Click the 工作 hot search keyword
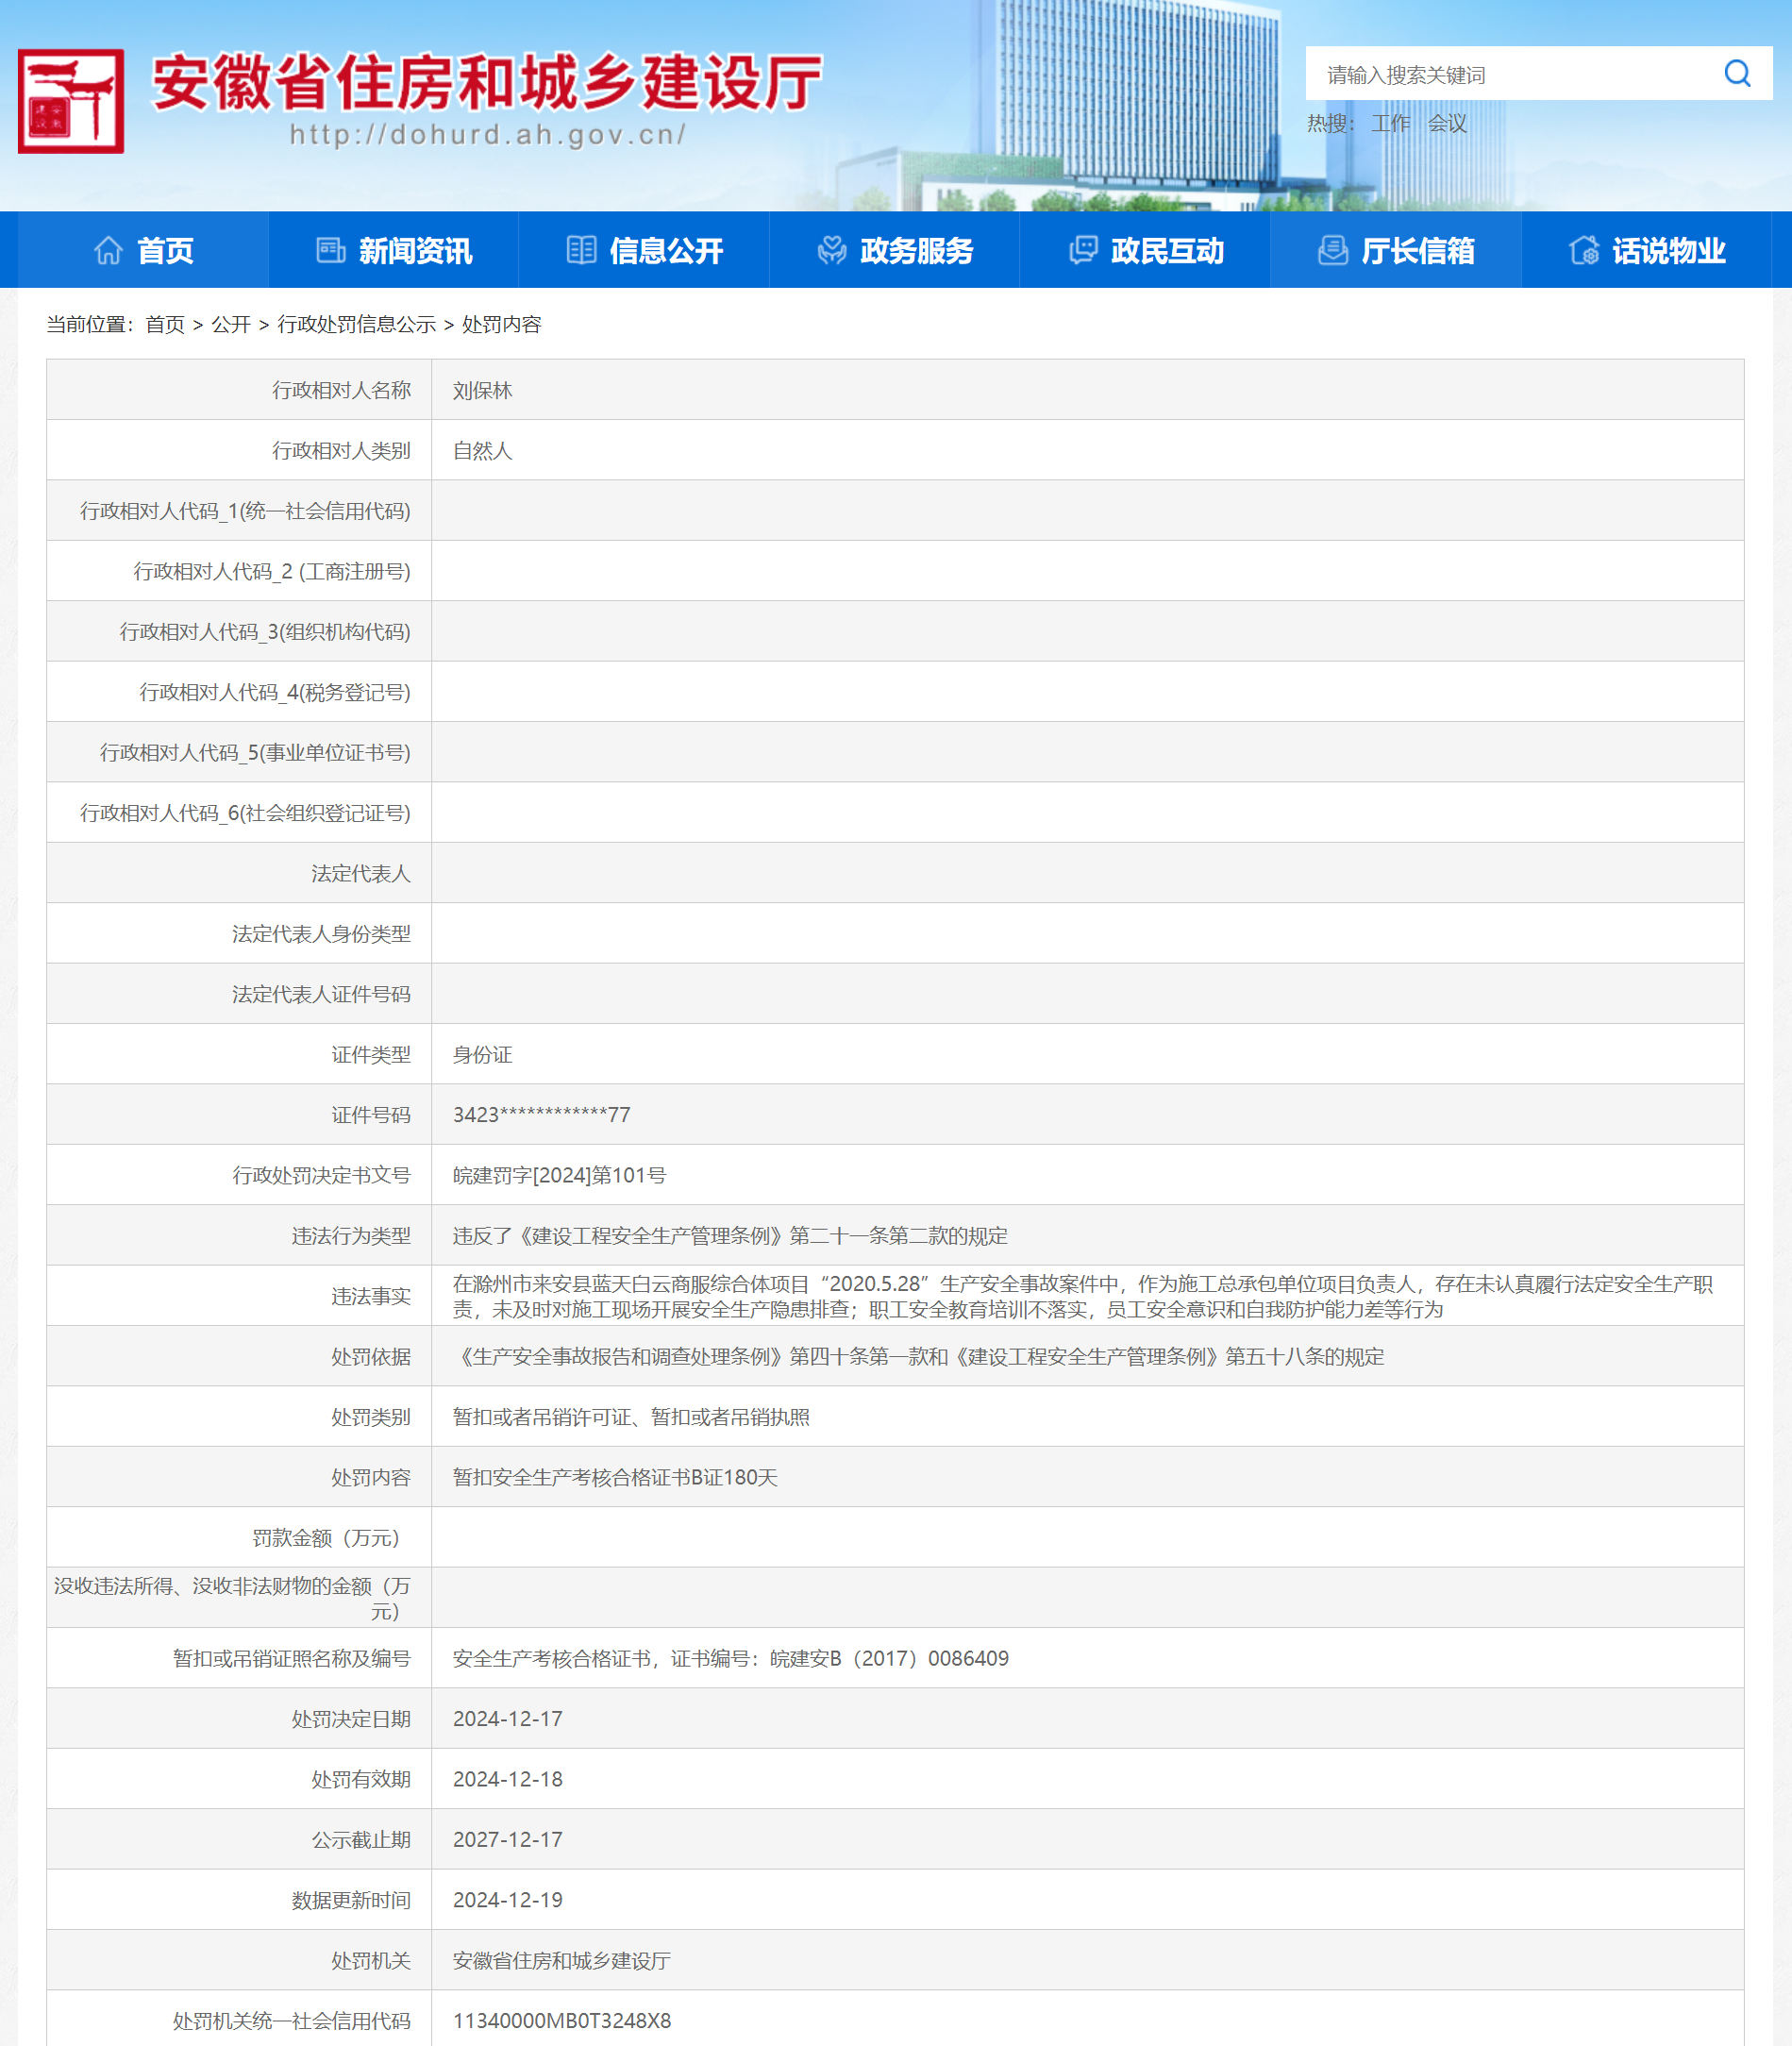This screenshot has width=1792, height=2046. pyautogui.click(x=1390, y=123)
